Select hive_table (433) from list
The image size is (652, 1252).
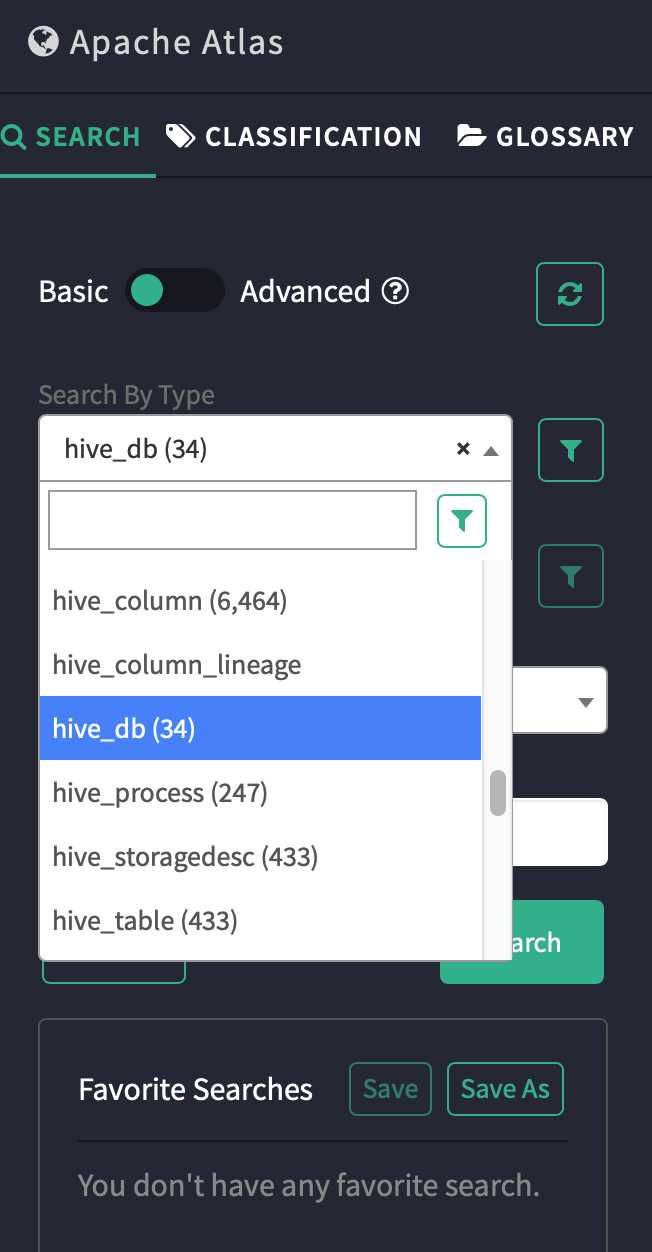coord(260,921)
